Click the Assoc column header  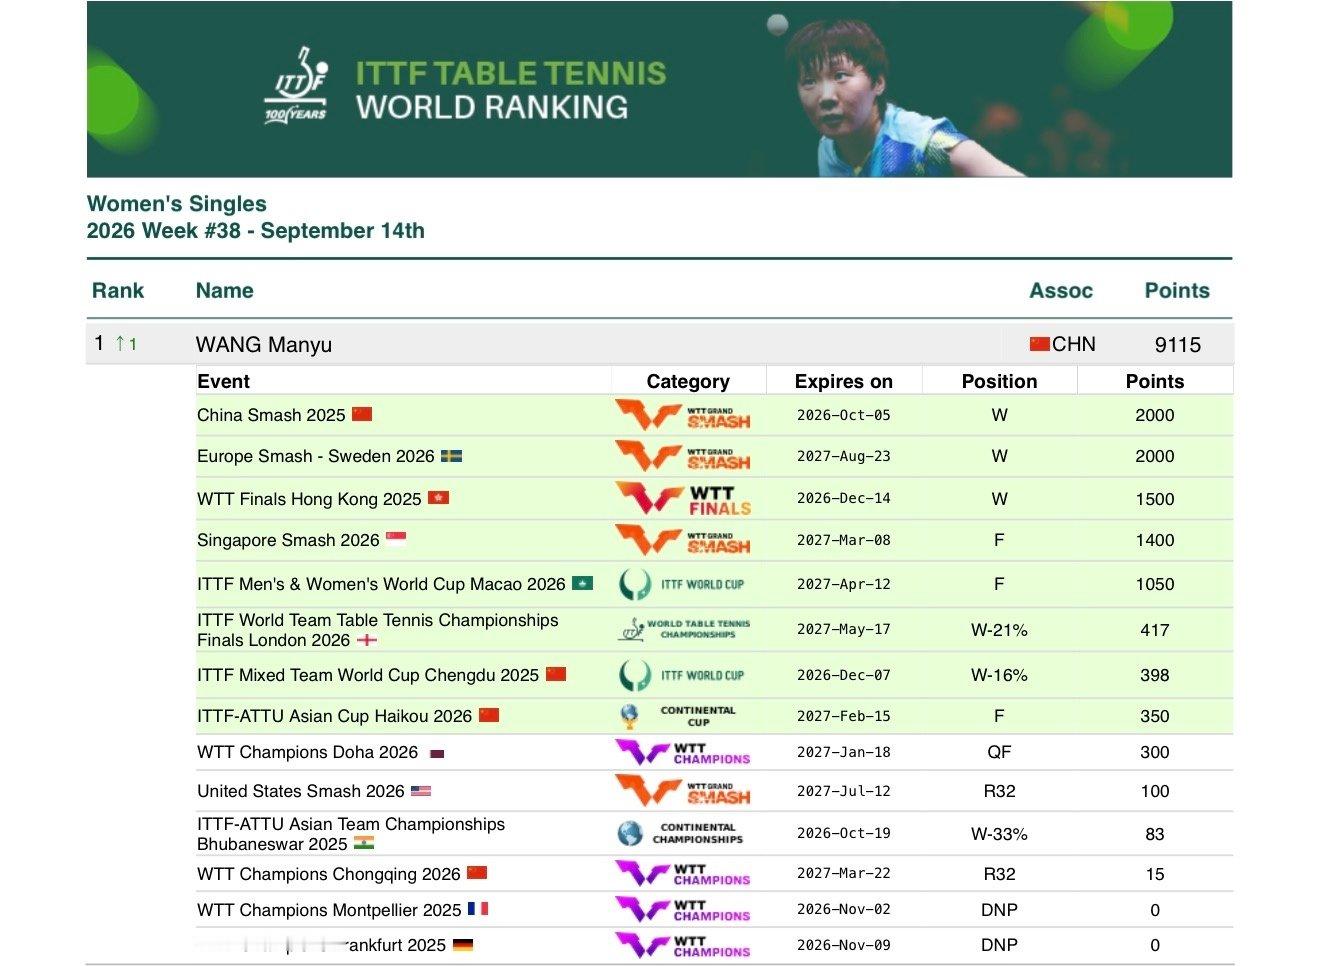point(1061,291)
